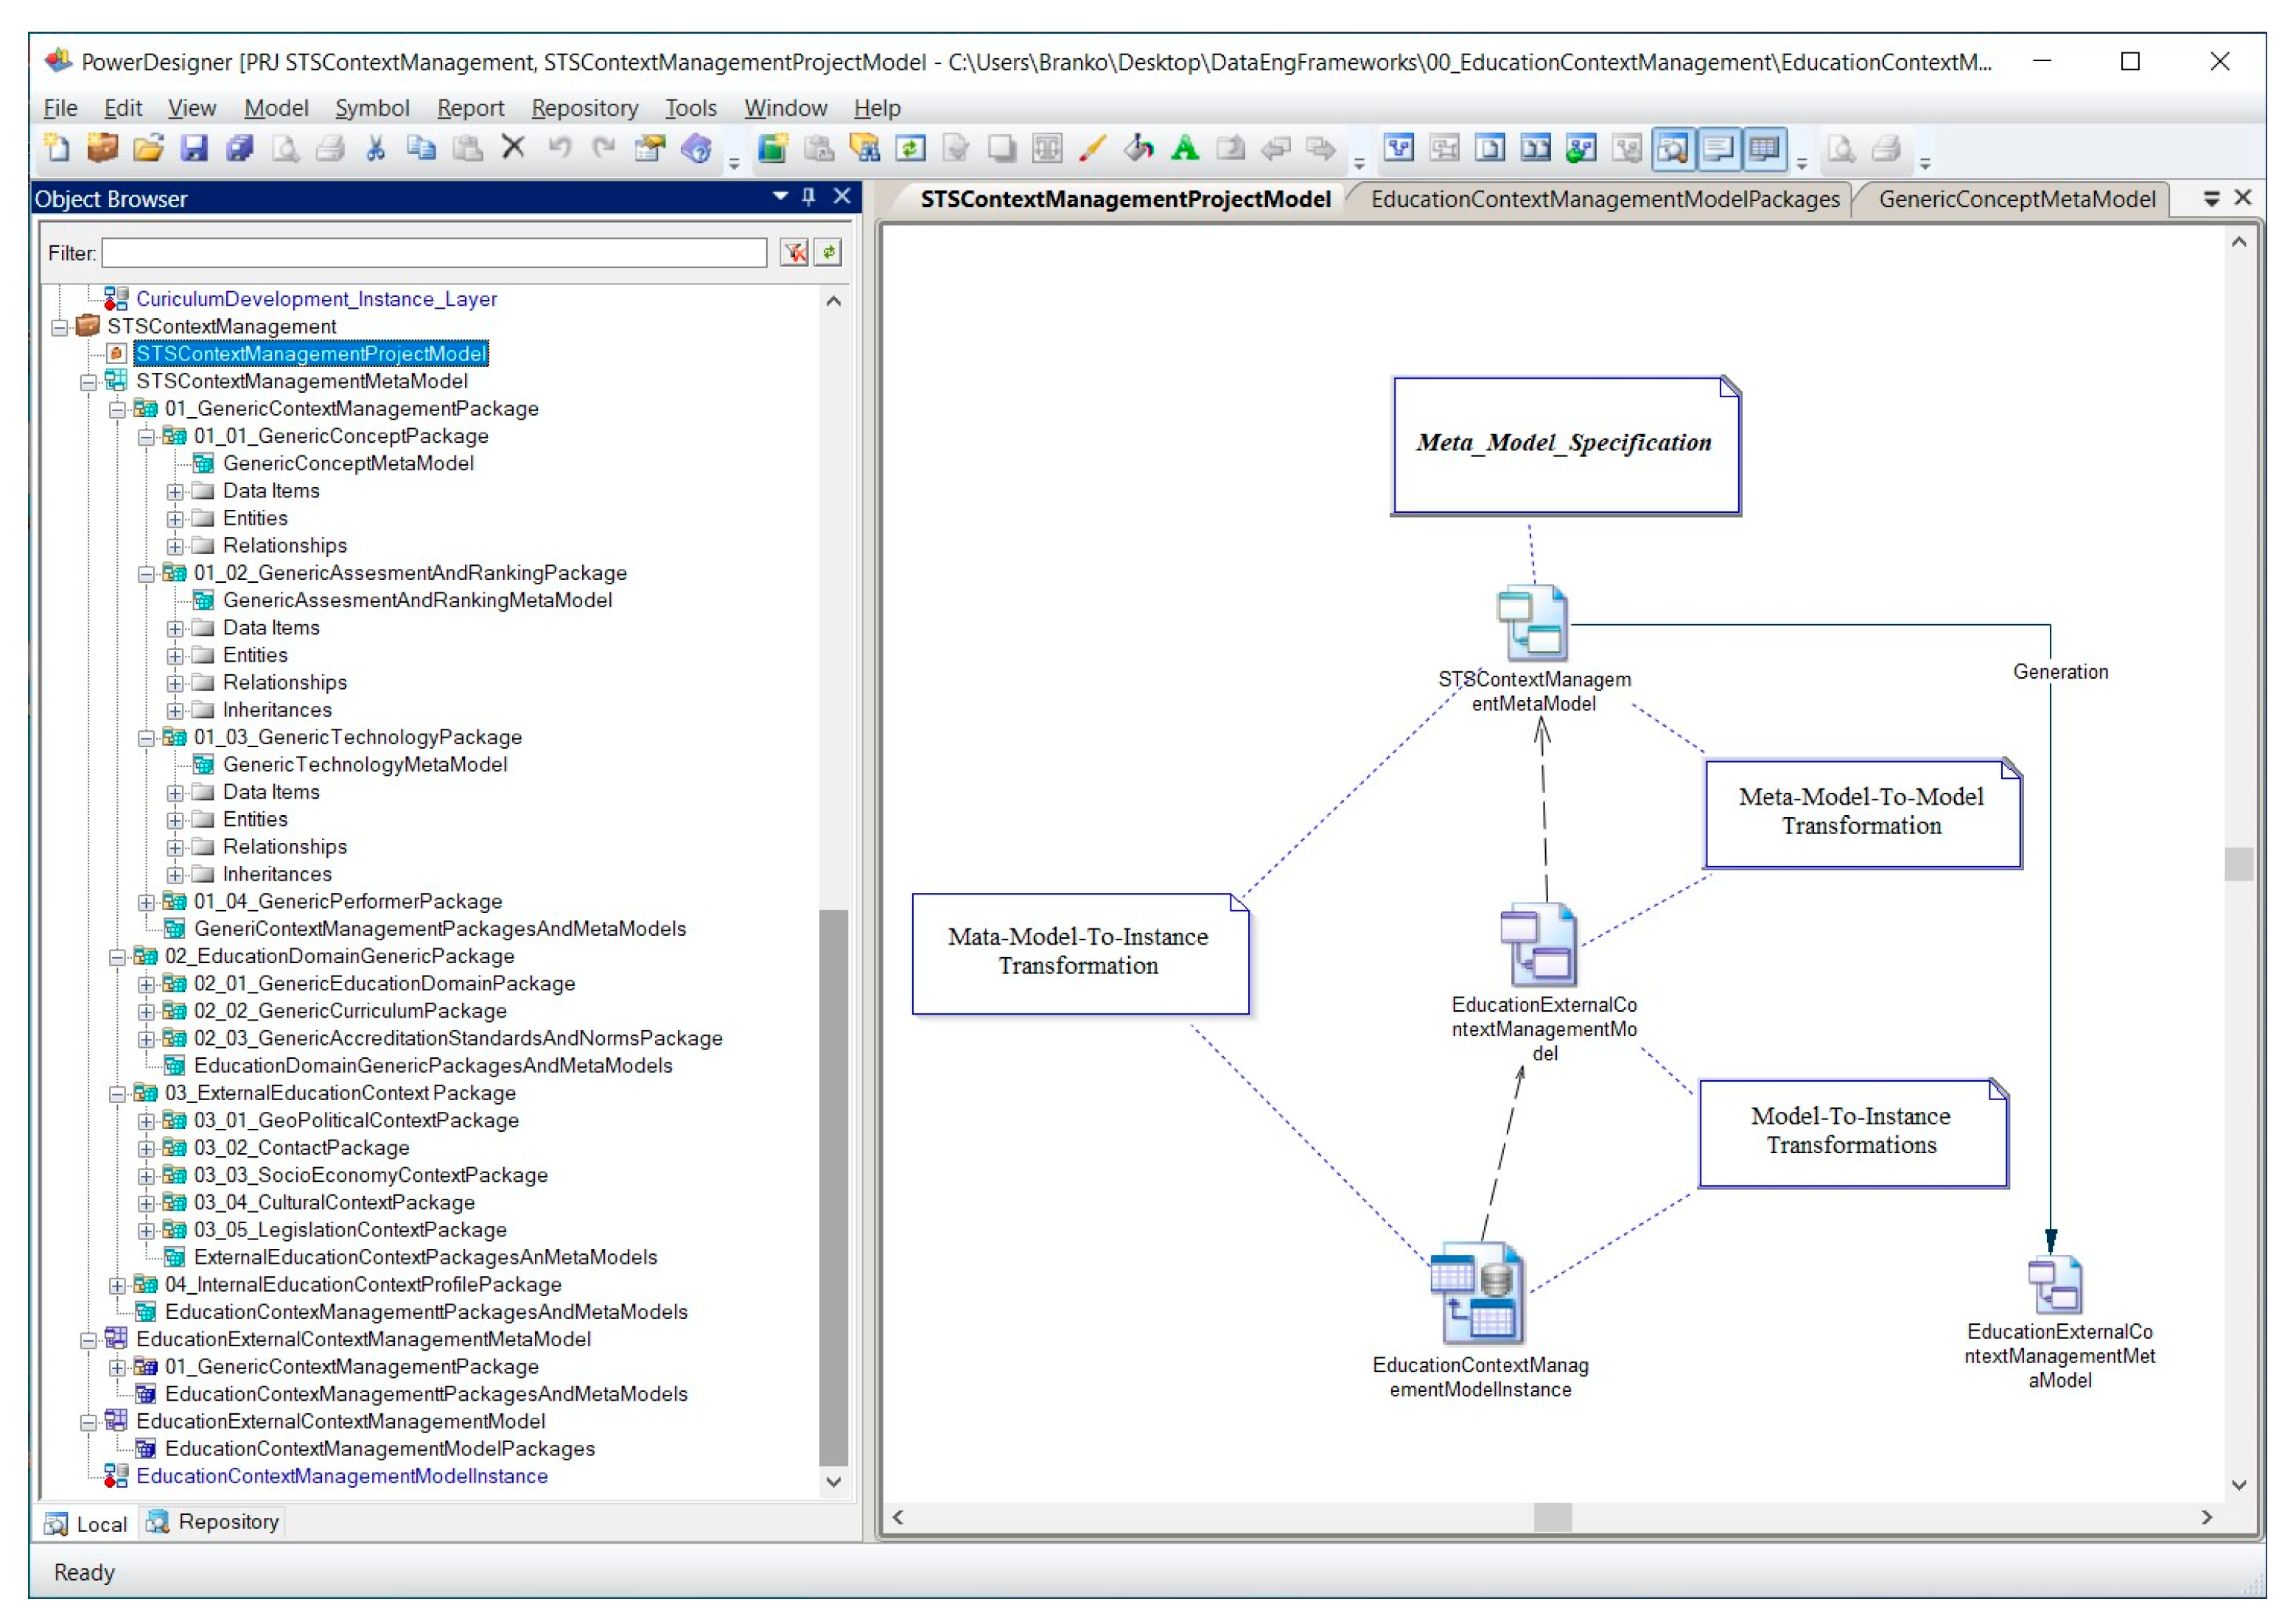
Task: Open the Repository menu
Action: 584,108
